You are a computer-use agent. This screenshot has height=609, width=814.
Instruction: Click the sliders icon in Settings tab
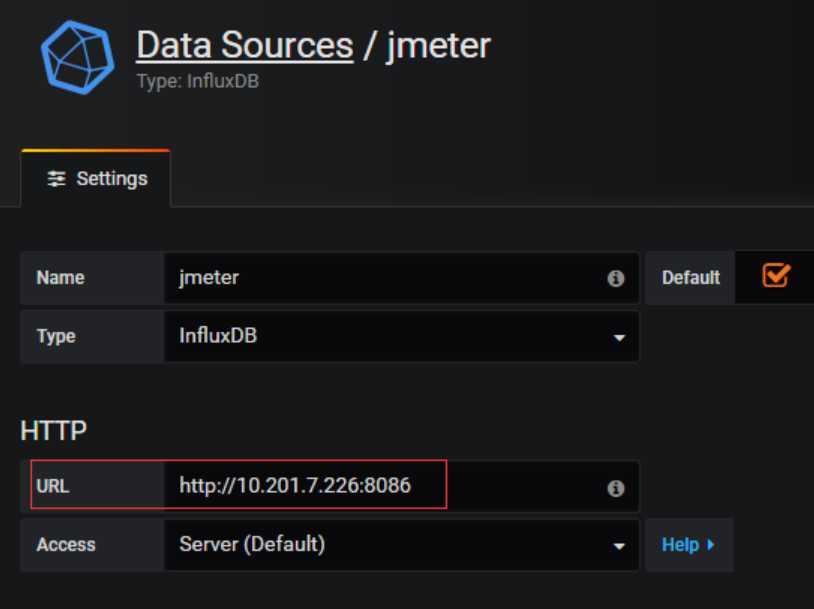coord(56,179)
